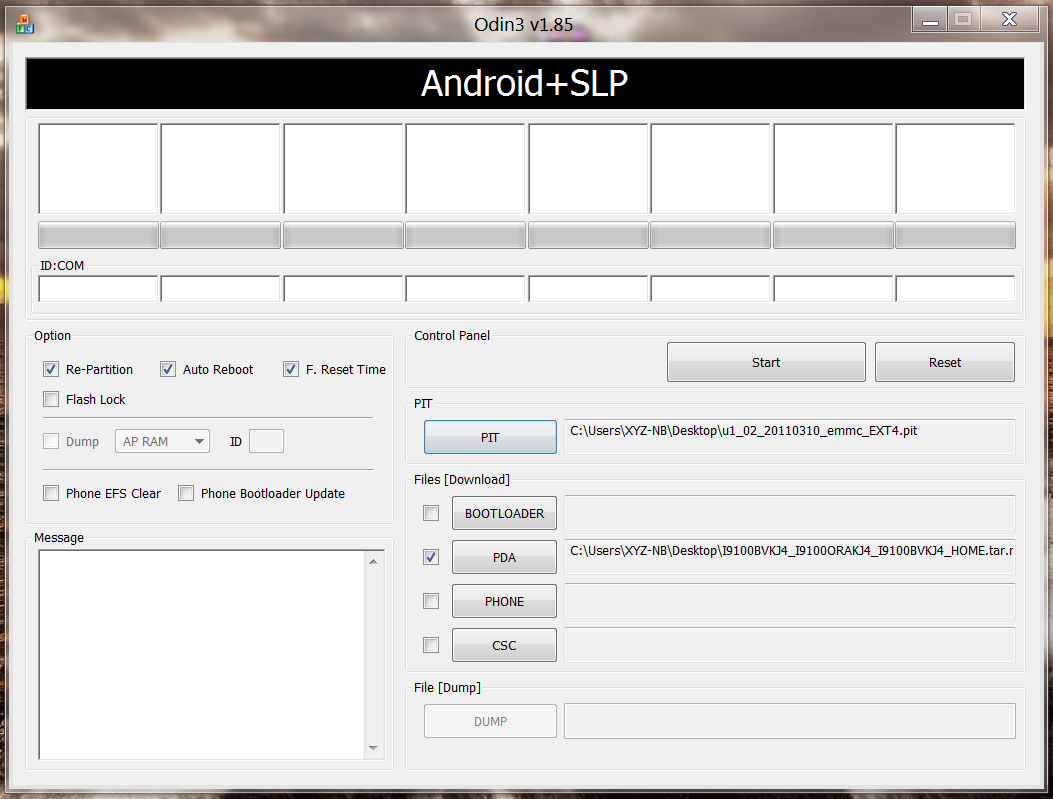Close the Odin3 window
Image resolution: width=1053 pixels, height=799 pixels.
(x=1009, y=19)
